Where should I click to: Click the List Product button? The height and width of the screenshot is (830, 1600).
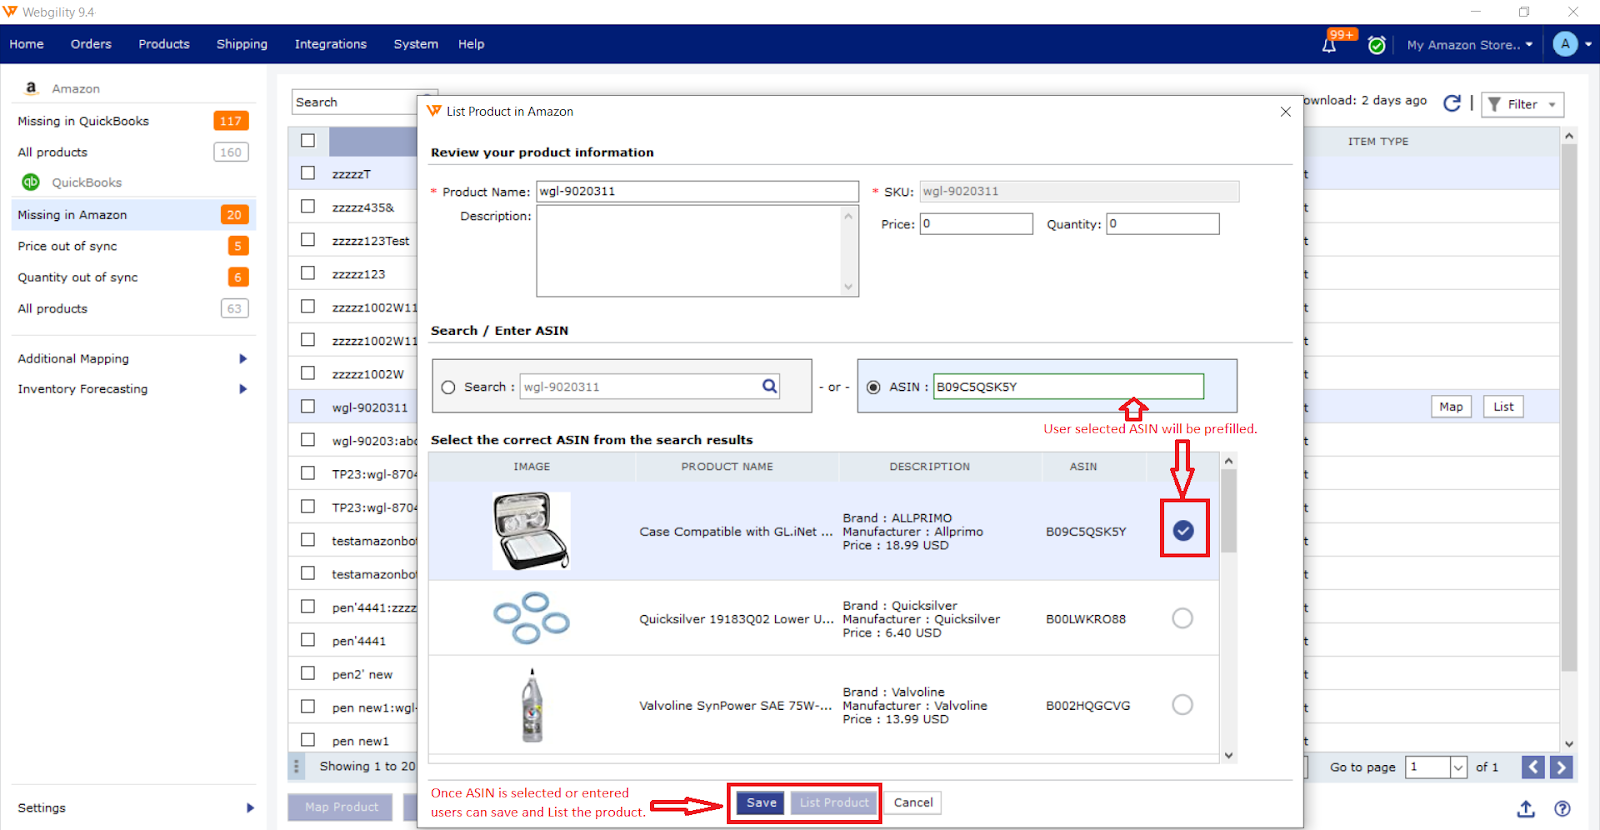(x=834, y=803)
